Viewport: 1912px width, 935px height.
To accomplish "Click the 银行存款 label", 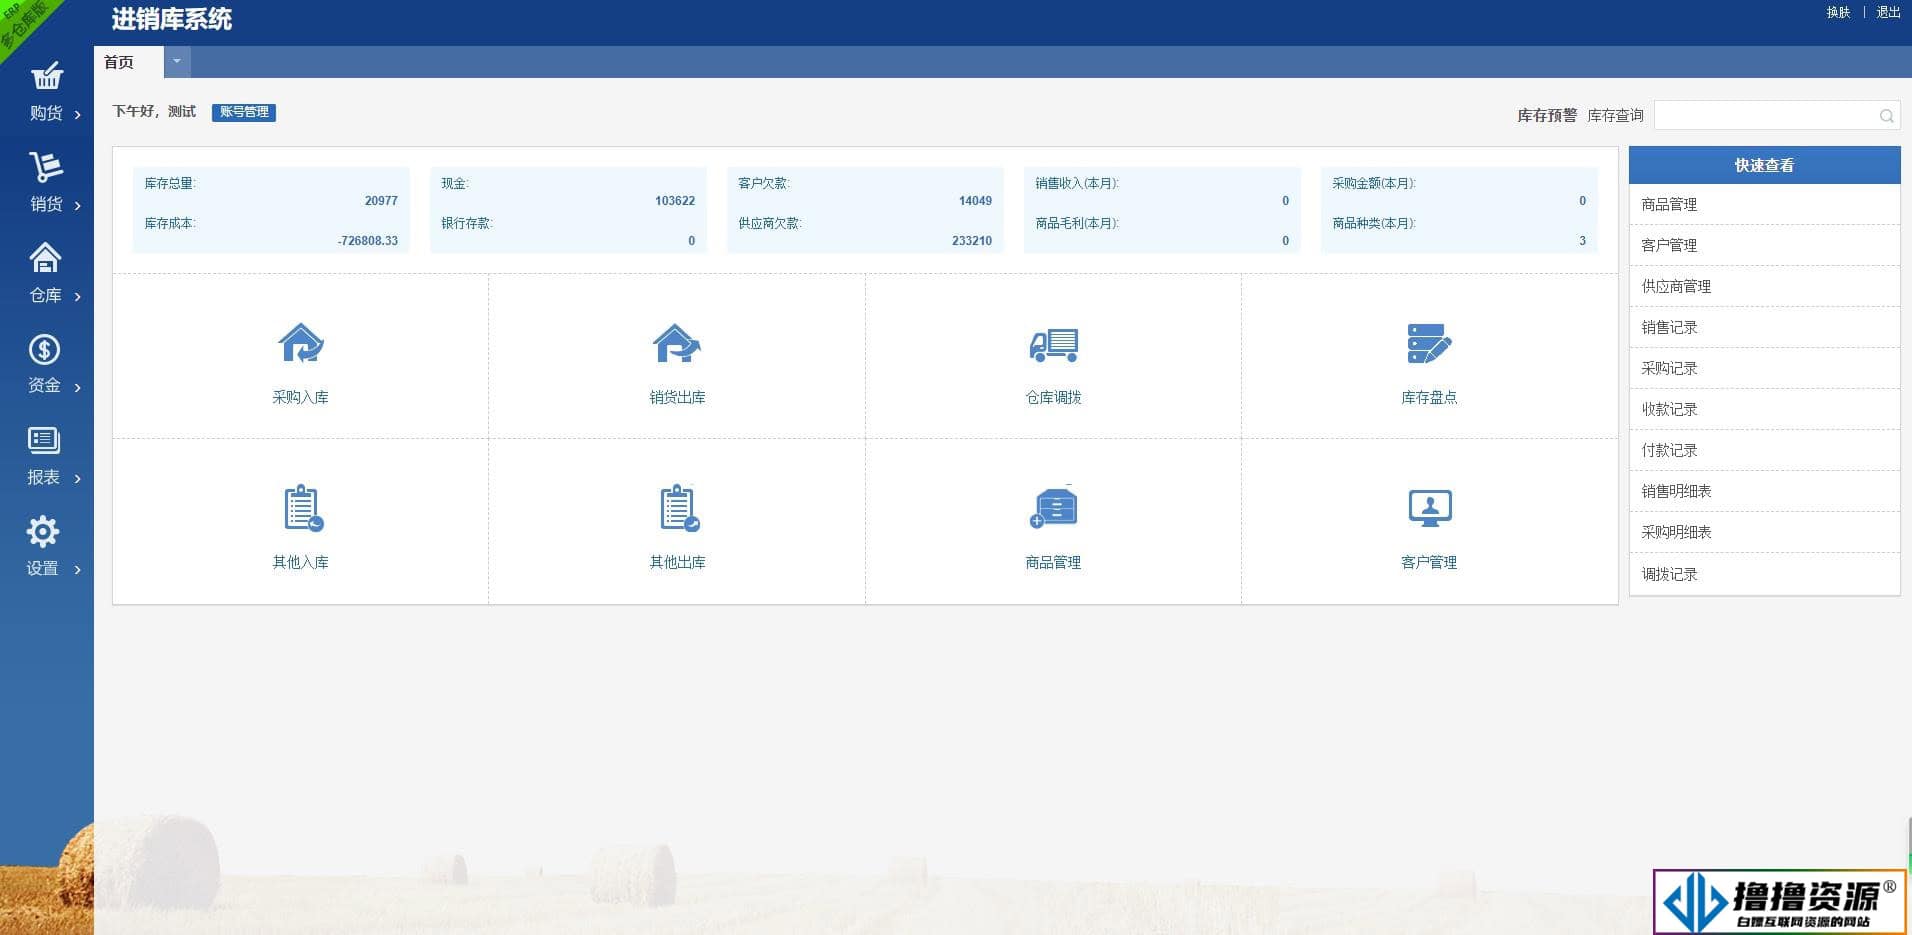I will pos(467,223).
